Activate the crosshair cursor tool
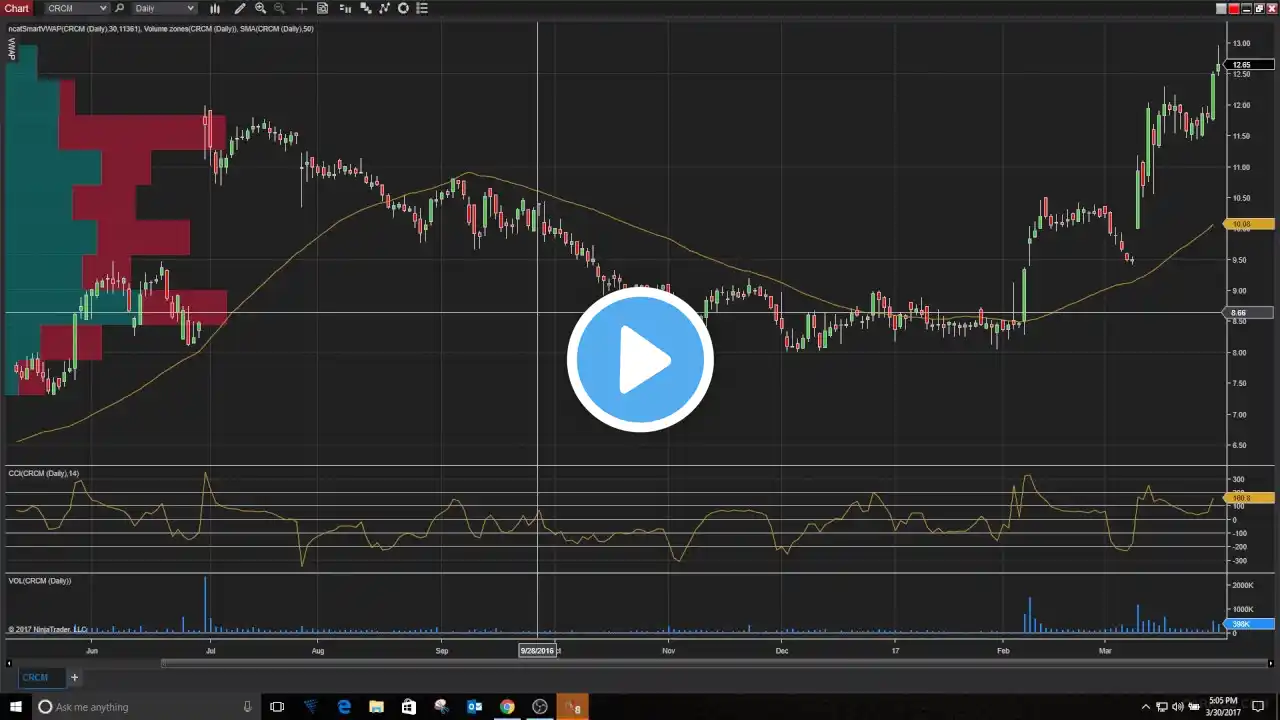The height and width of the screenshot is (720, 1280). [x=302, y=8]
